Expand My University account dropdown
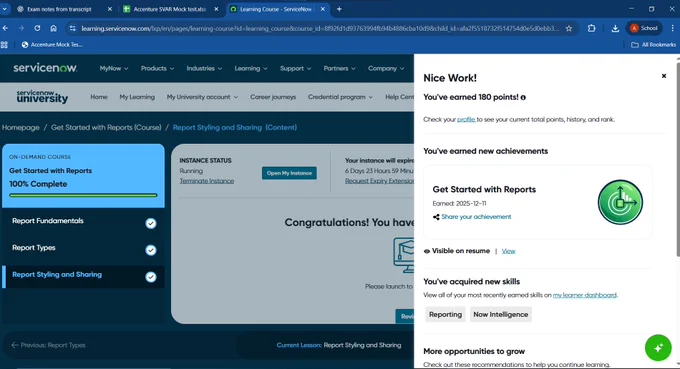The height and width of the screenshot is (369, 680). click(202, 97)
